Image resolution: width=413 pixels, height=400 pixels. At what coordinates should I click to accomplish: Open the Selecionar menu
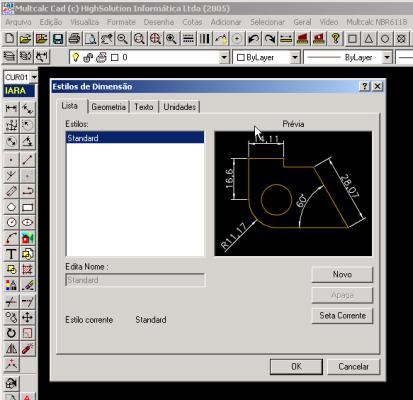coord(268,22)
